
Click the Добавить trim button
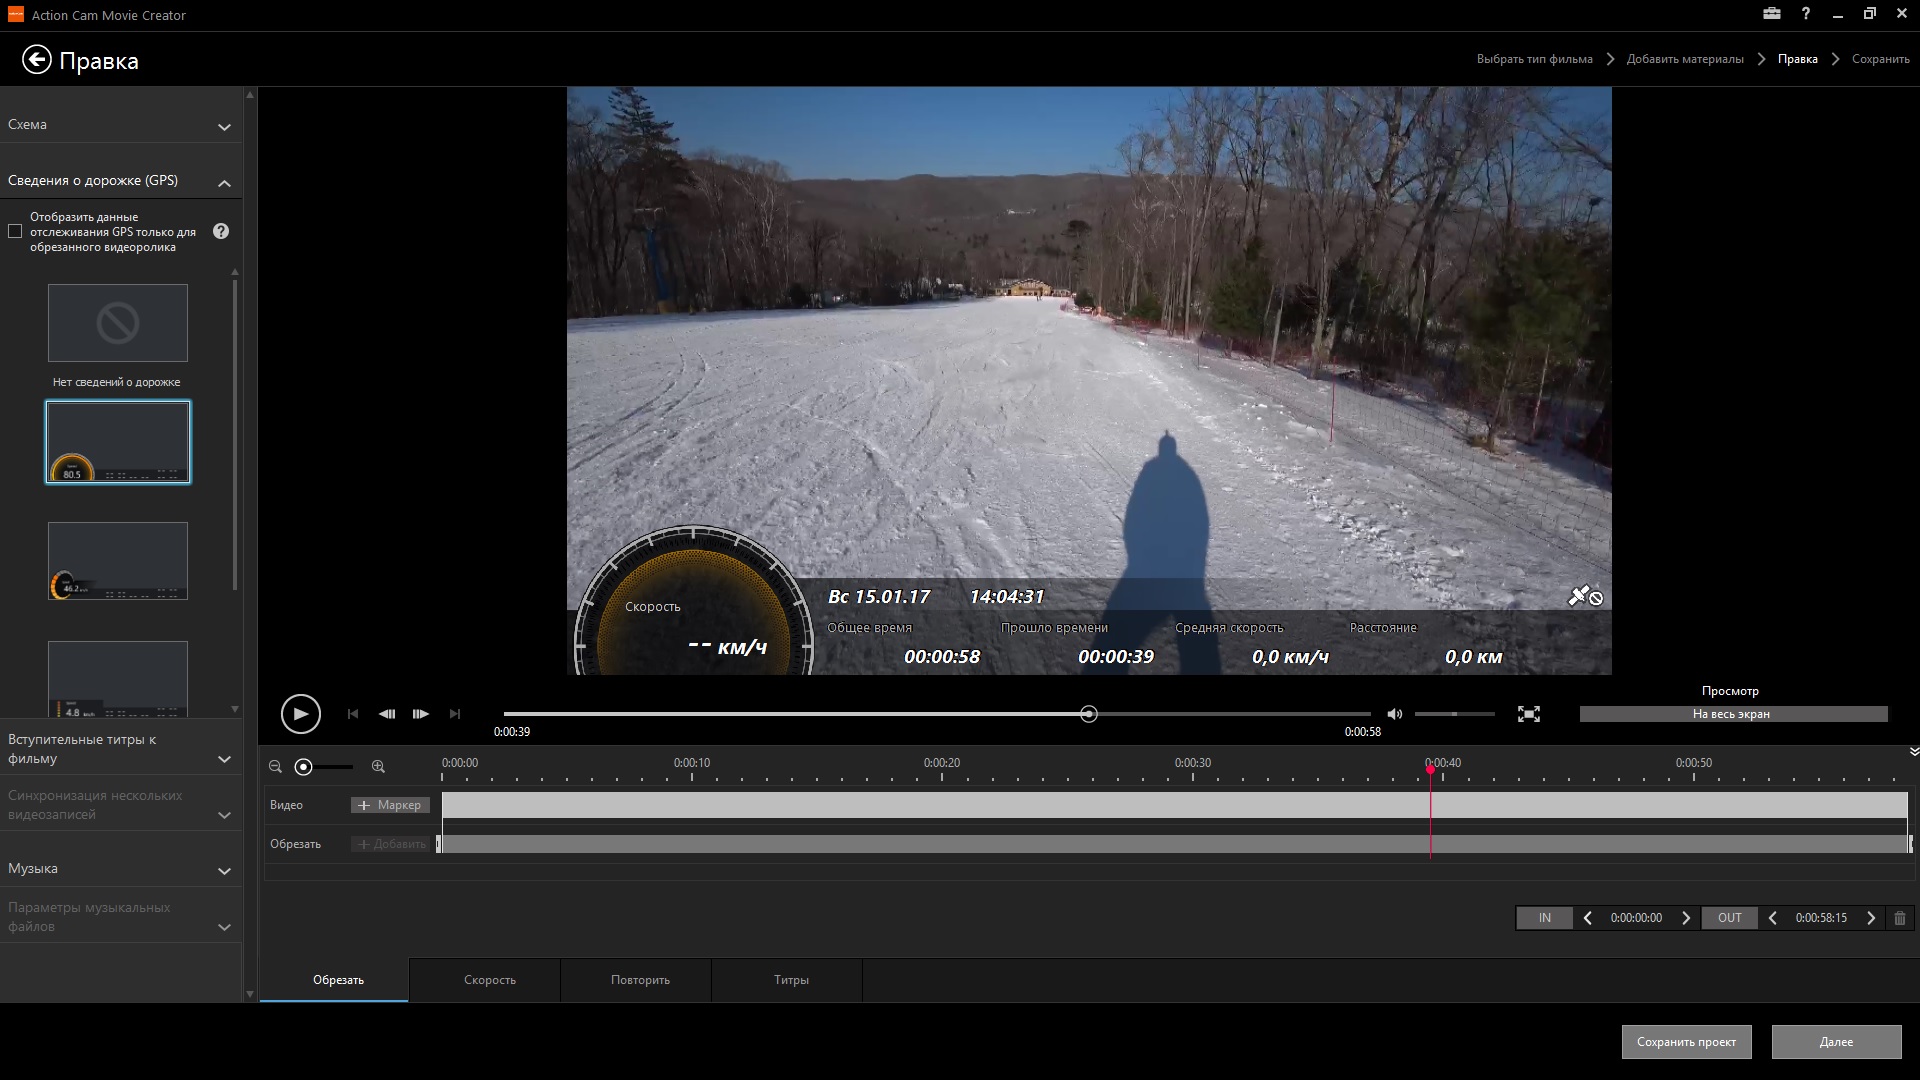click(390, 844)
